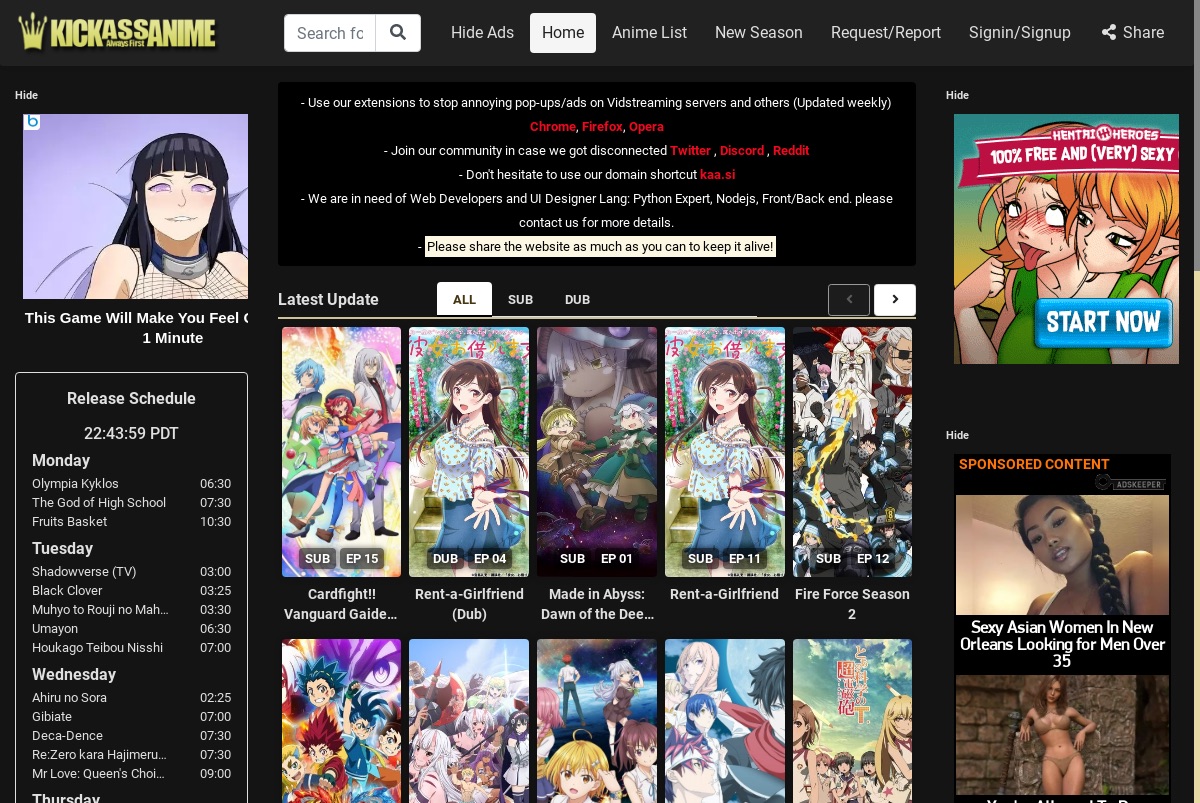
Task: Open Re:Zero kara Hajimeru… schedule entry
Action: (99, 755)
